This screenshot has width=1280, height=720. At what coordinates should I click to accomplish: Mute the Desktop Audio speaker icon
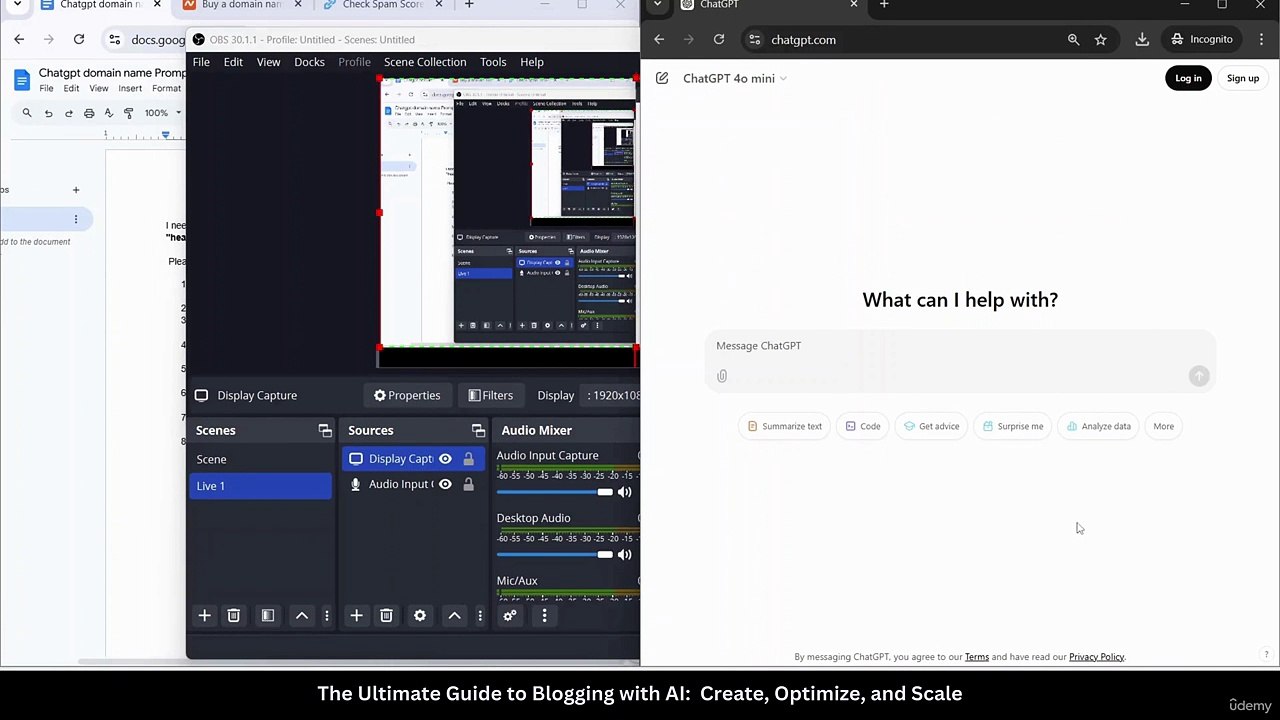(x=625, y=555)
